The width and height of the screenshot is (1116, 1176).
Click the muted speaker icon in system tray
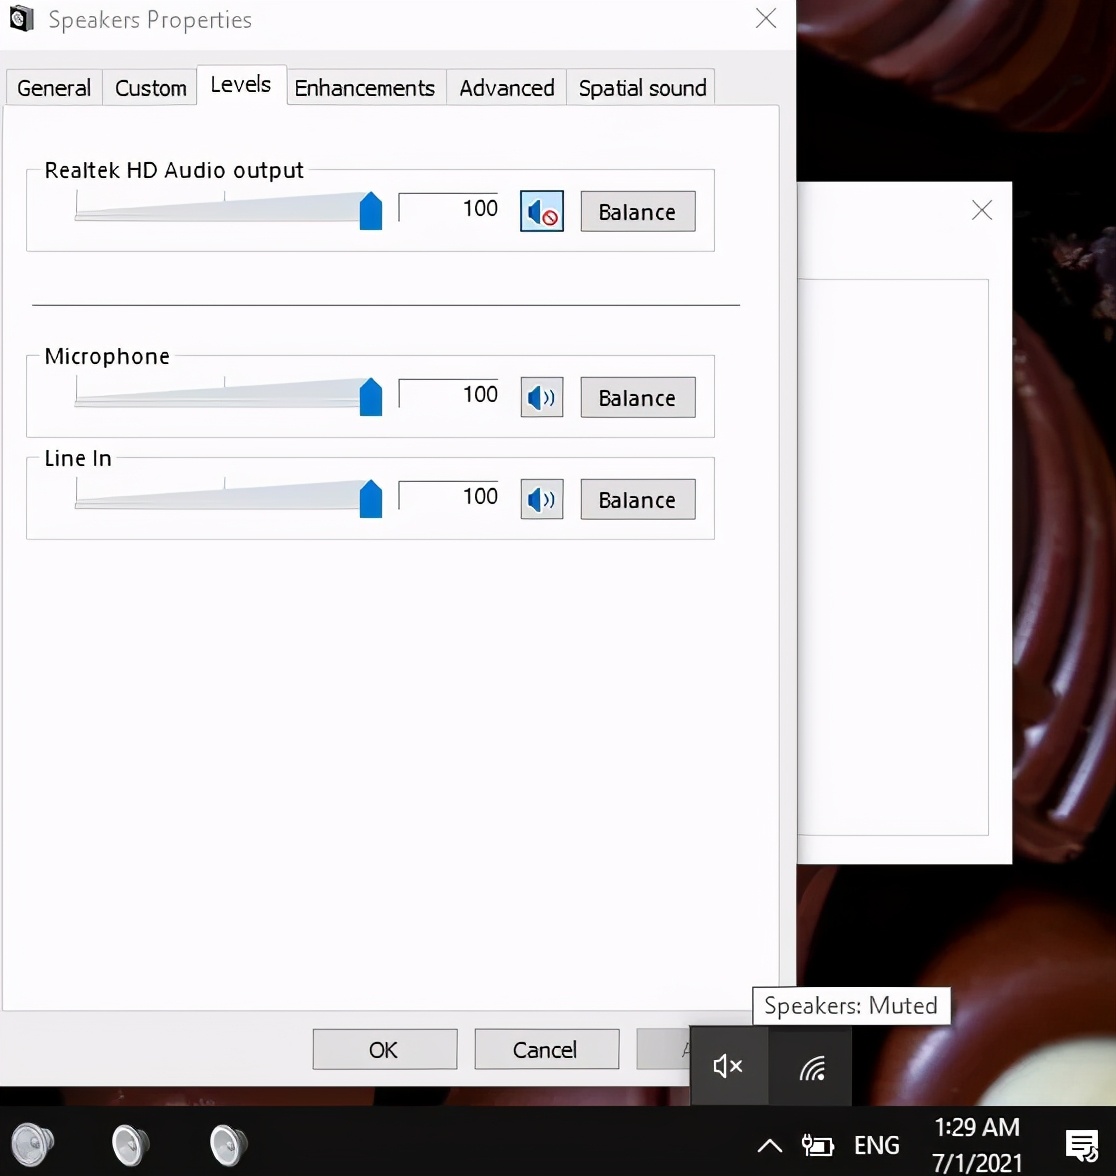pos(728,1066)
